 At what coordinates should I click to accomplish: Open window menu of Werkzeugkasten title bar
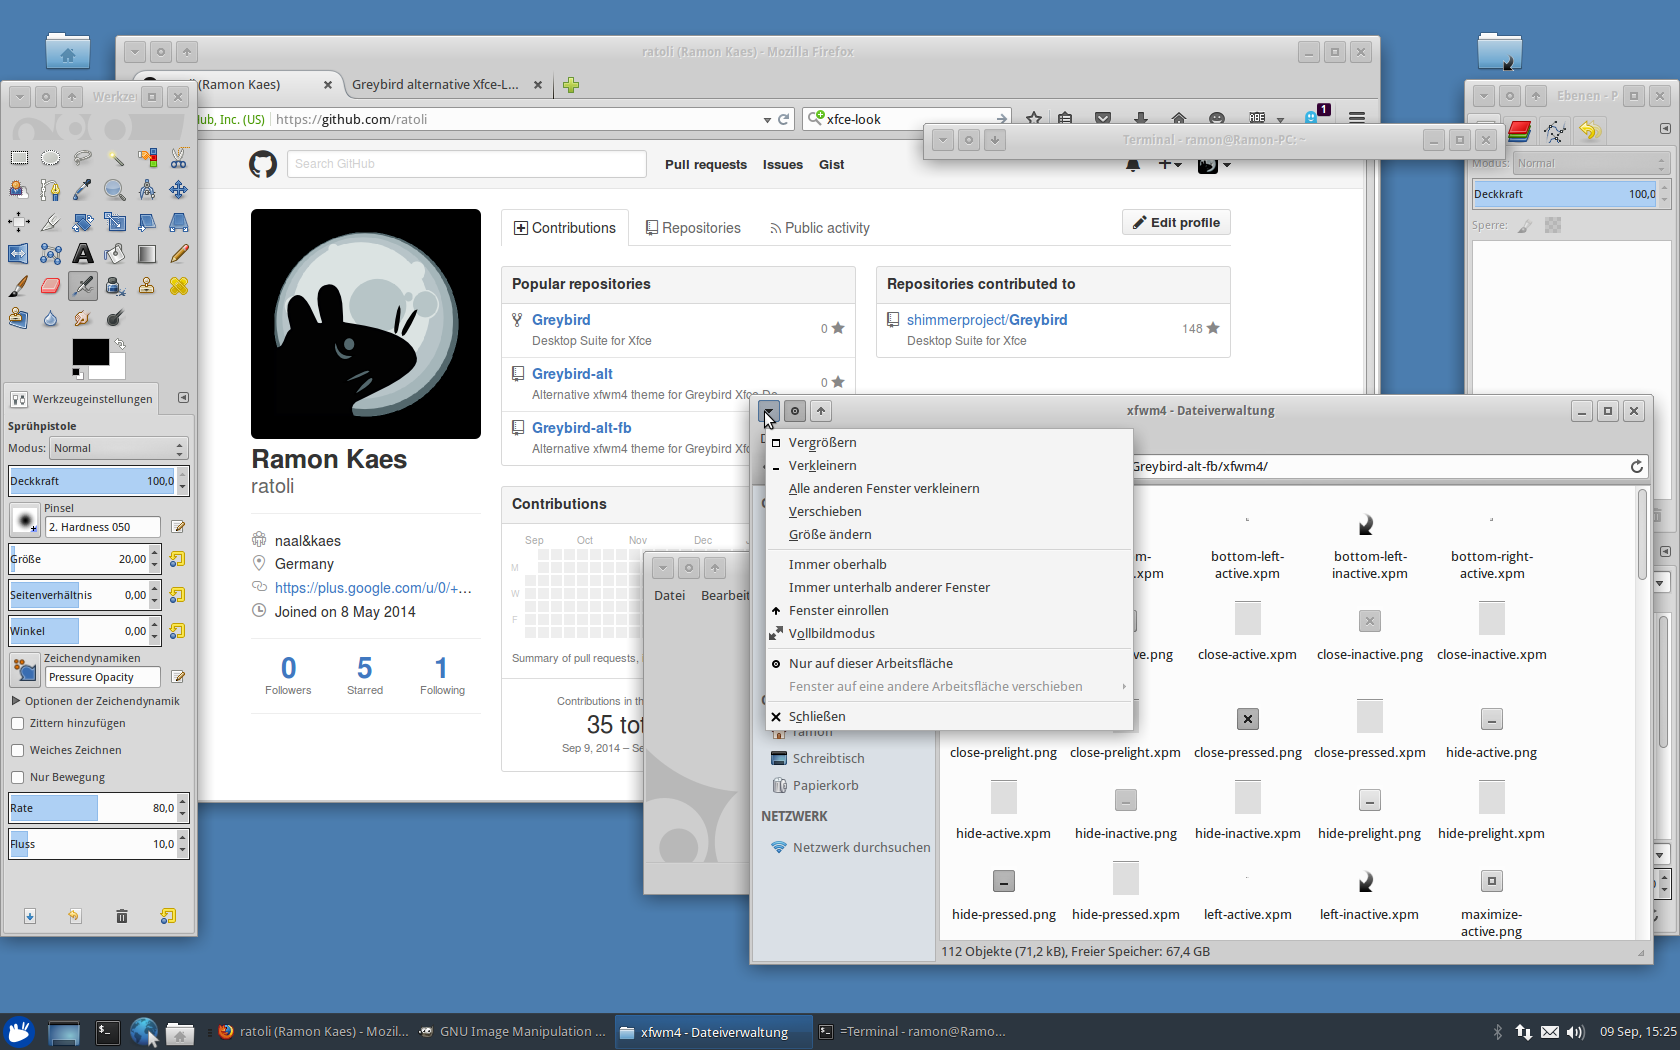pyautogui.click(x=20, y=97)
